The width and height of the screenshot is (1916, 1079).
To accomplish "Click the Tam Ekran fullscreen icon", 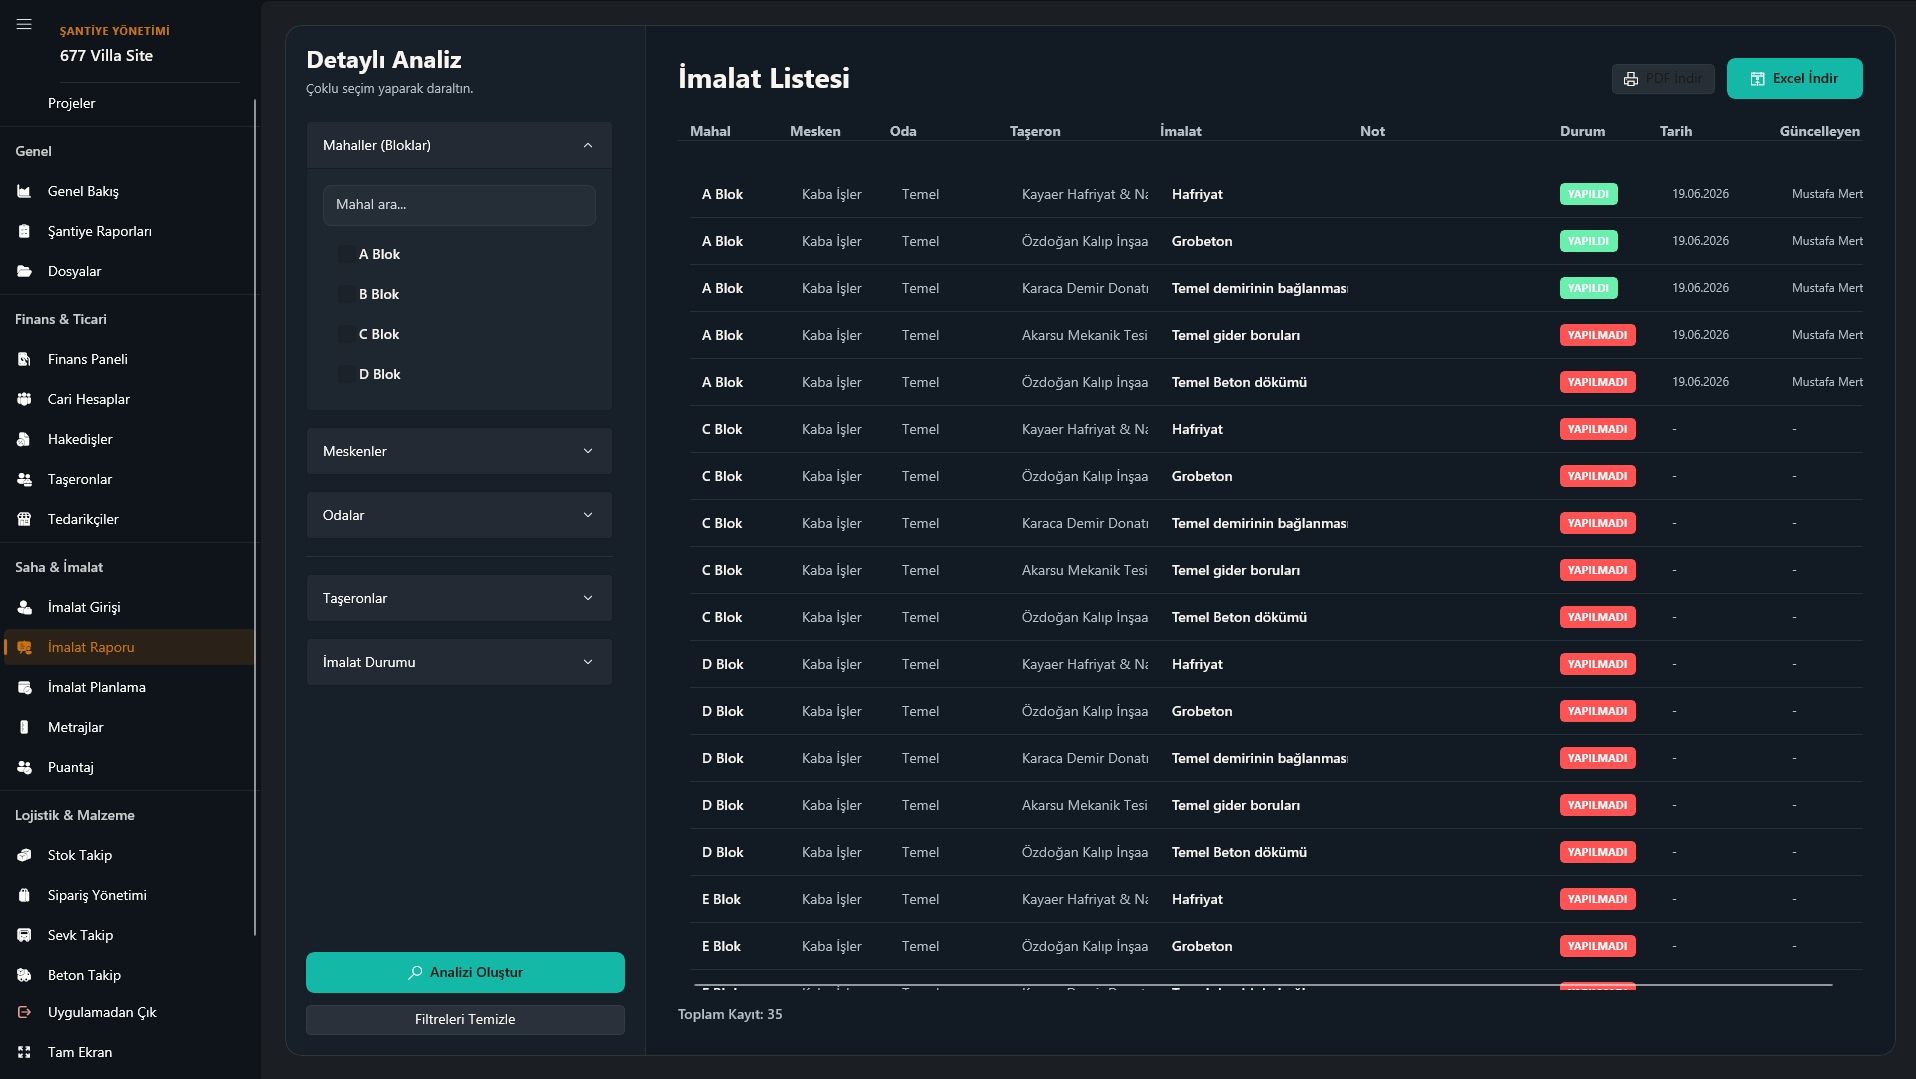I will coord(24,1052).
